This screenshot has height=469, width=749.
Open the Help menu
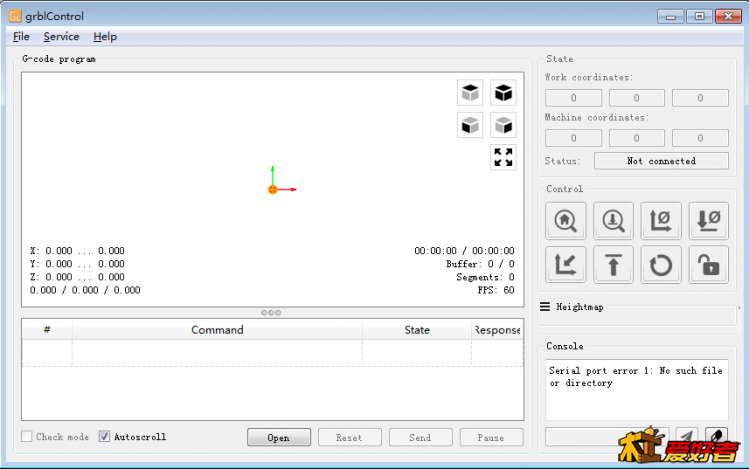click(x=105, y=37)
